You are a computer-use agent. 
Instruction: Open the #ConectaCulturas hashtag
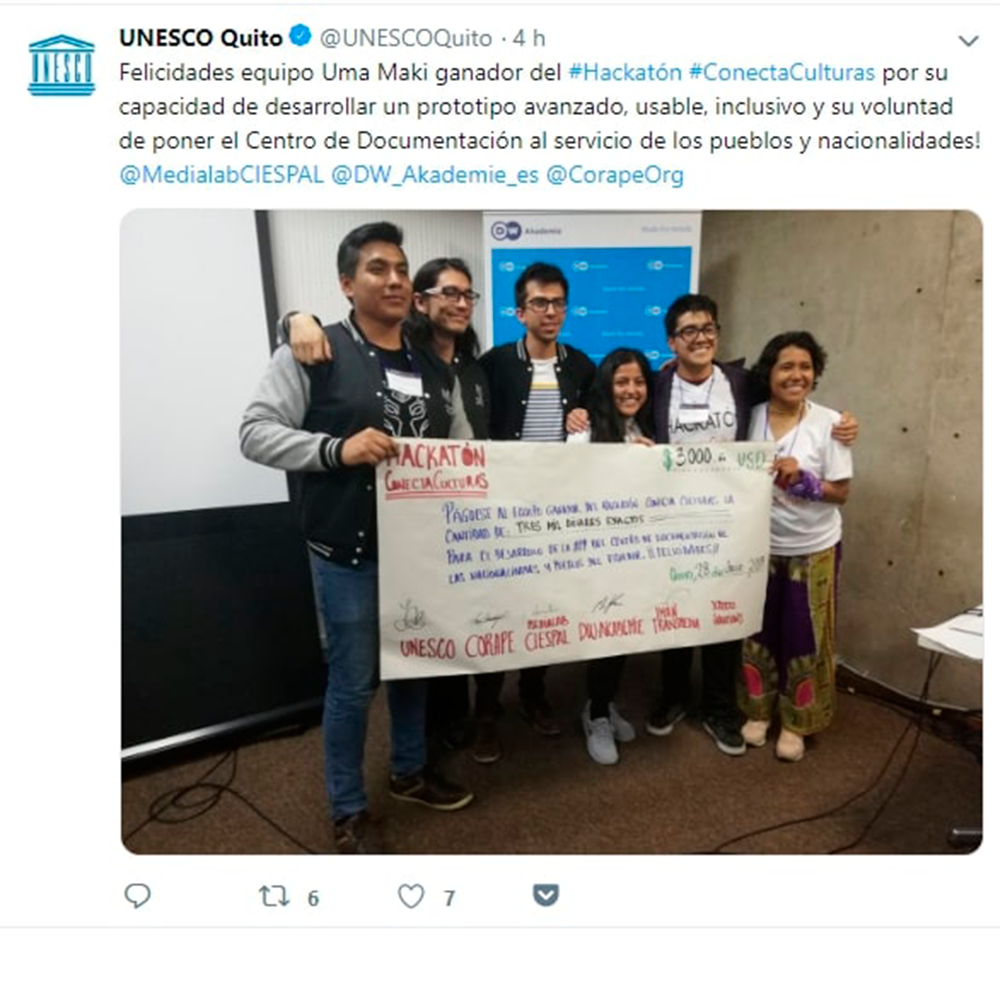tap(782, 73)
